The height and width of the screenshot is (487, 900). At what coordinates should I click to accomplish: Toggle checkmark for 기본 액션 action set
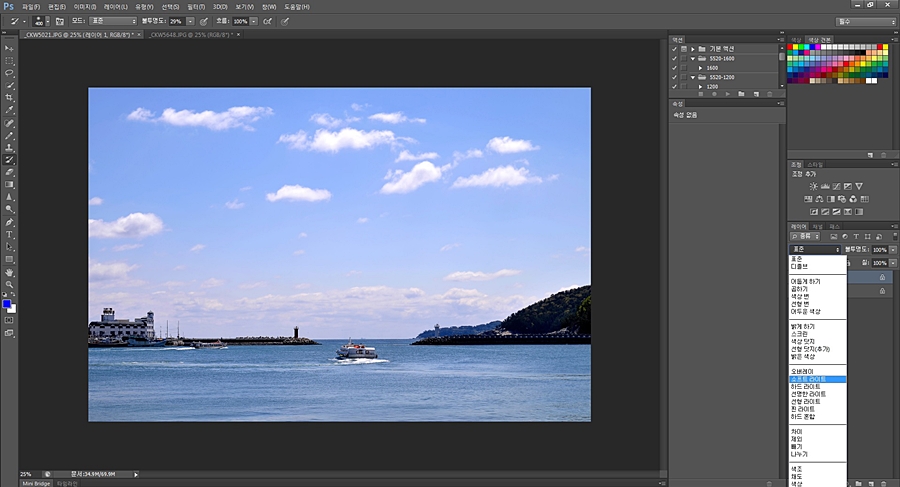674,48
